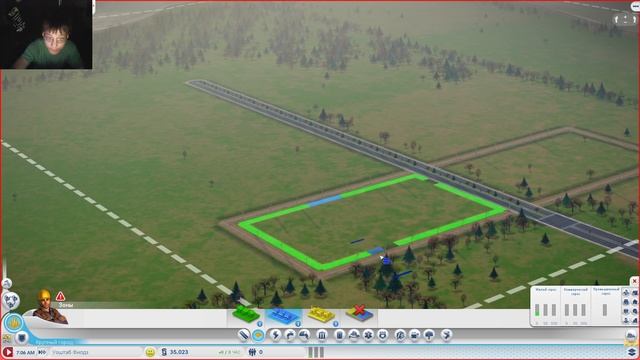This screenshot has height=360, width=640.
Task: Open the Health medical-star menu
Action: point(368,335)
